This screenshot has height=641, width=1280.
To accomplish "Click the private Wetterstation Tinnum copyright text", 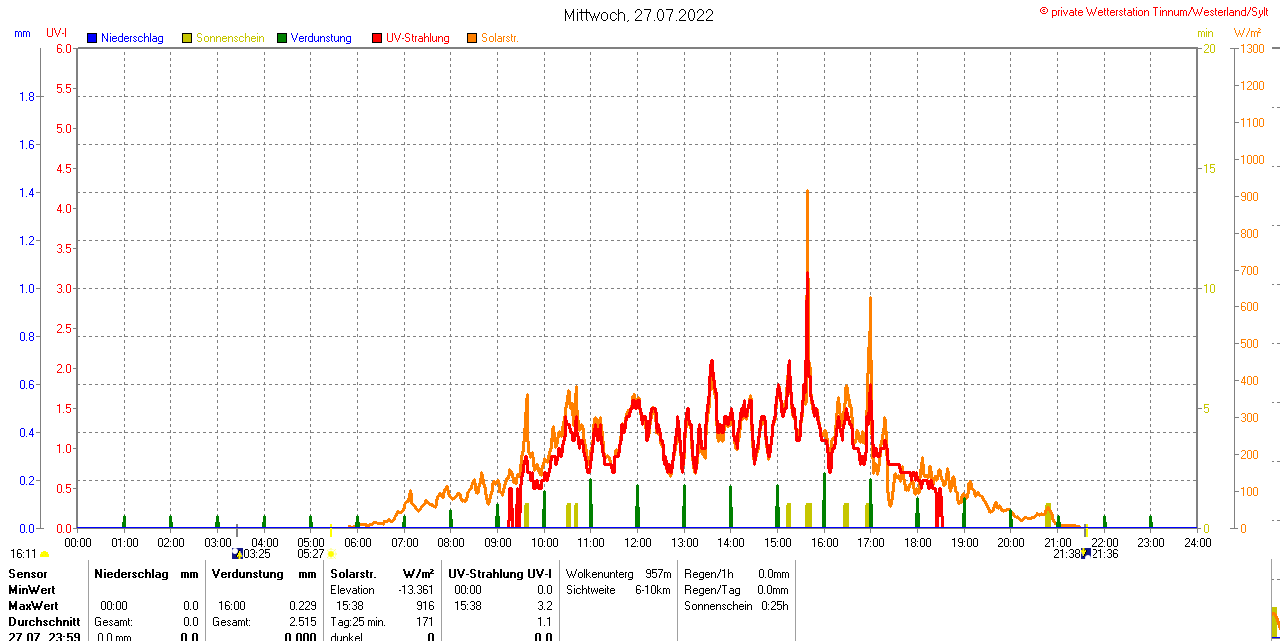I will [1158, 12].
